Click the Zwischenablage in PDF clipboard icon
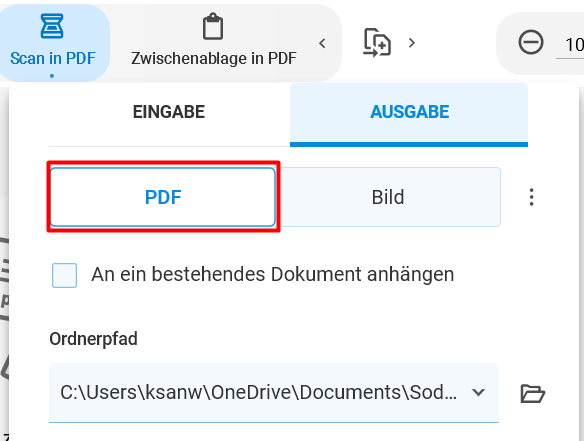The height and width of the screenshot is (441, 584). tap(213, 26)
